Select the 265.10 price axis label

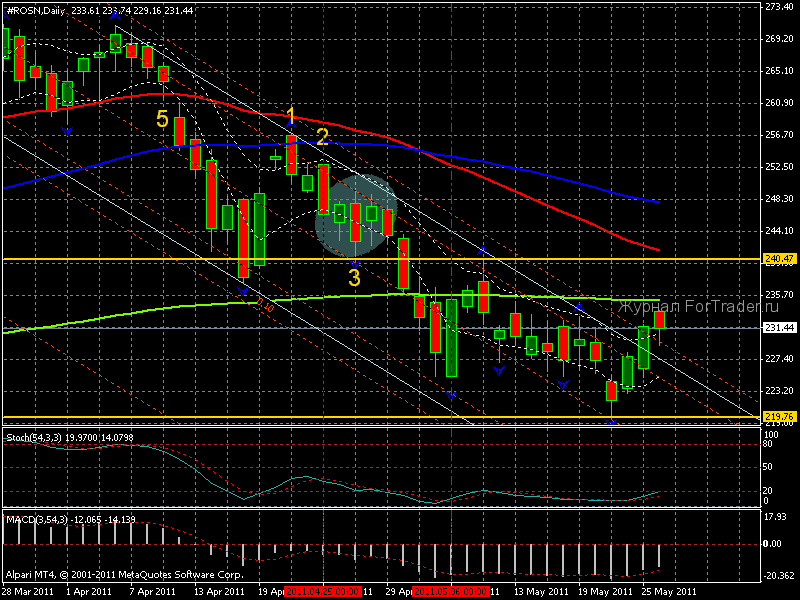pos(779,71)
